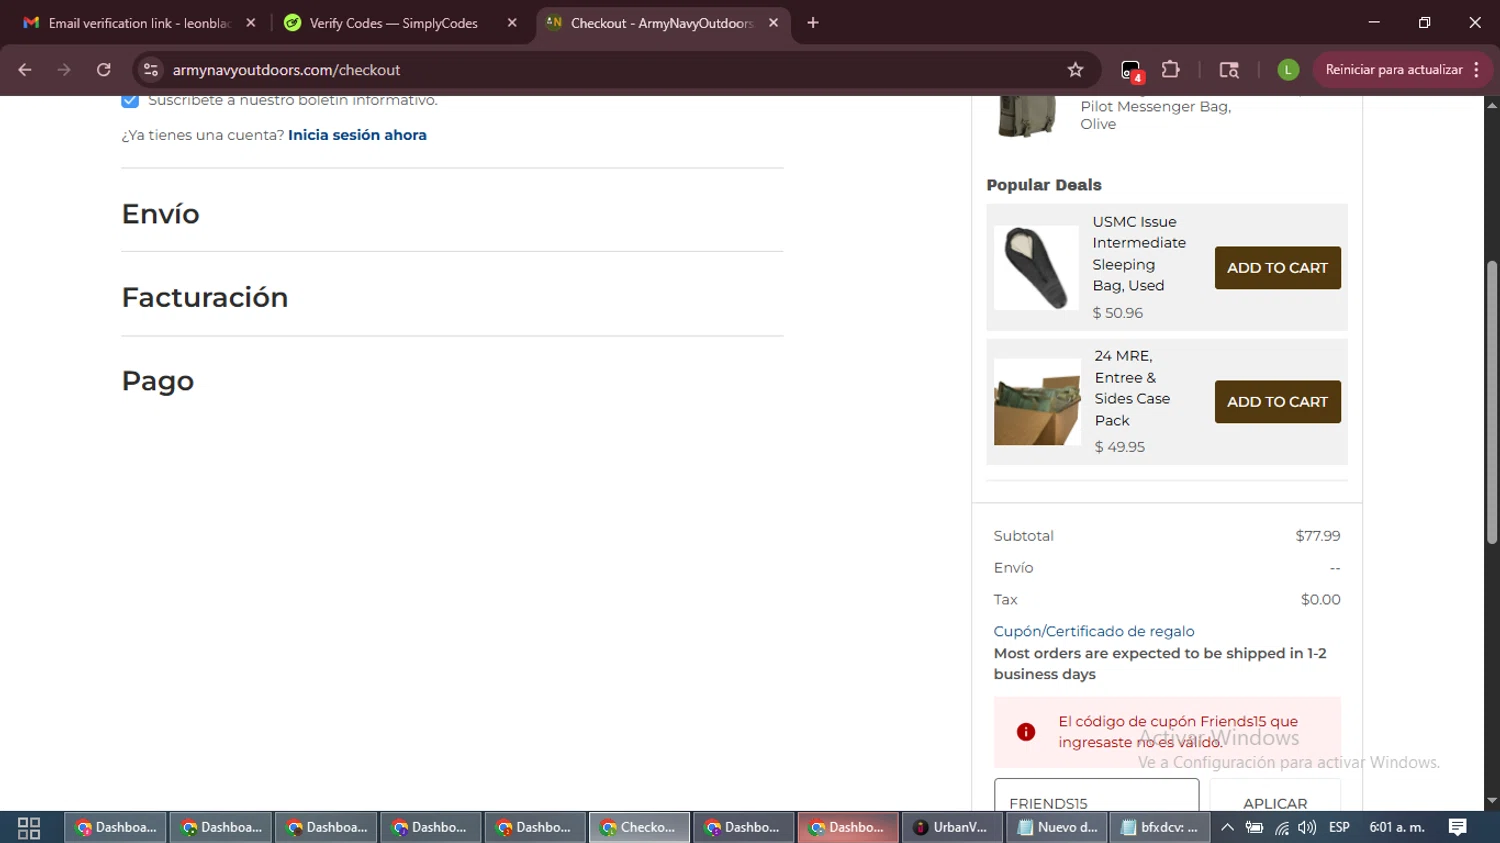1500x843 pixels.
Task: Click the Pilot Messenger Bag thumbnail
Action: [x=1027, y=116]
